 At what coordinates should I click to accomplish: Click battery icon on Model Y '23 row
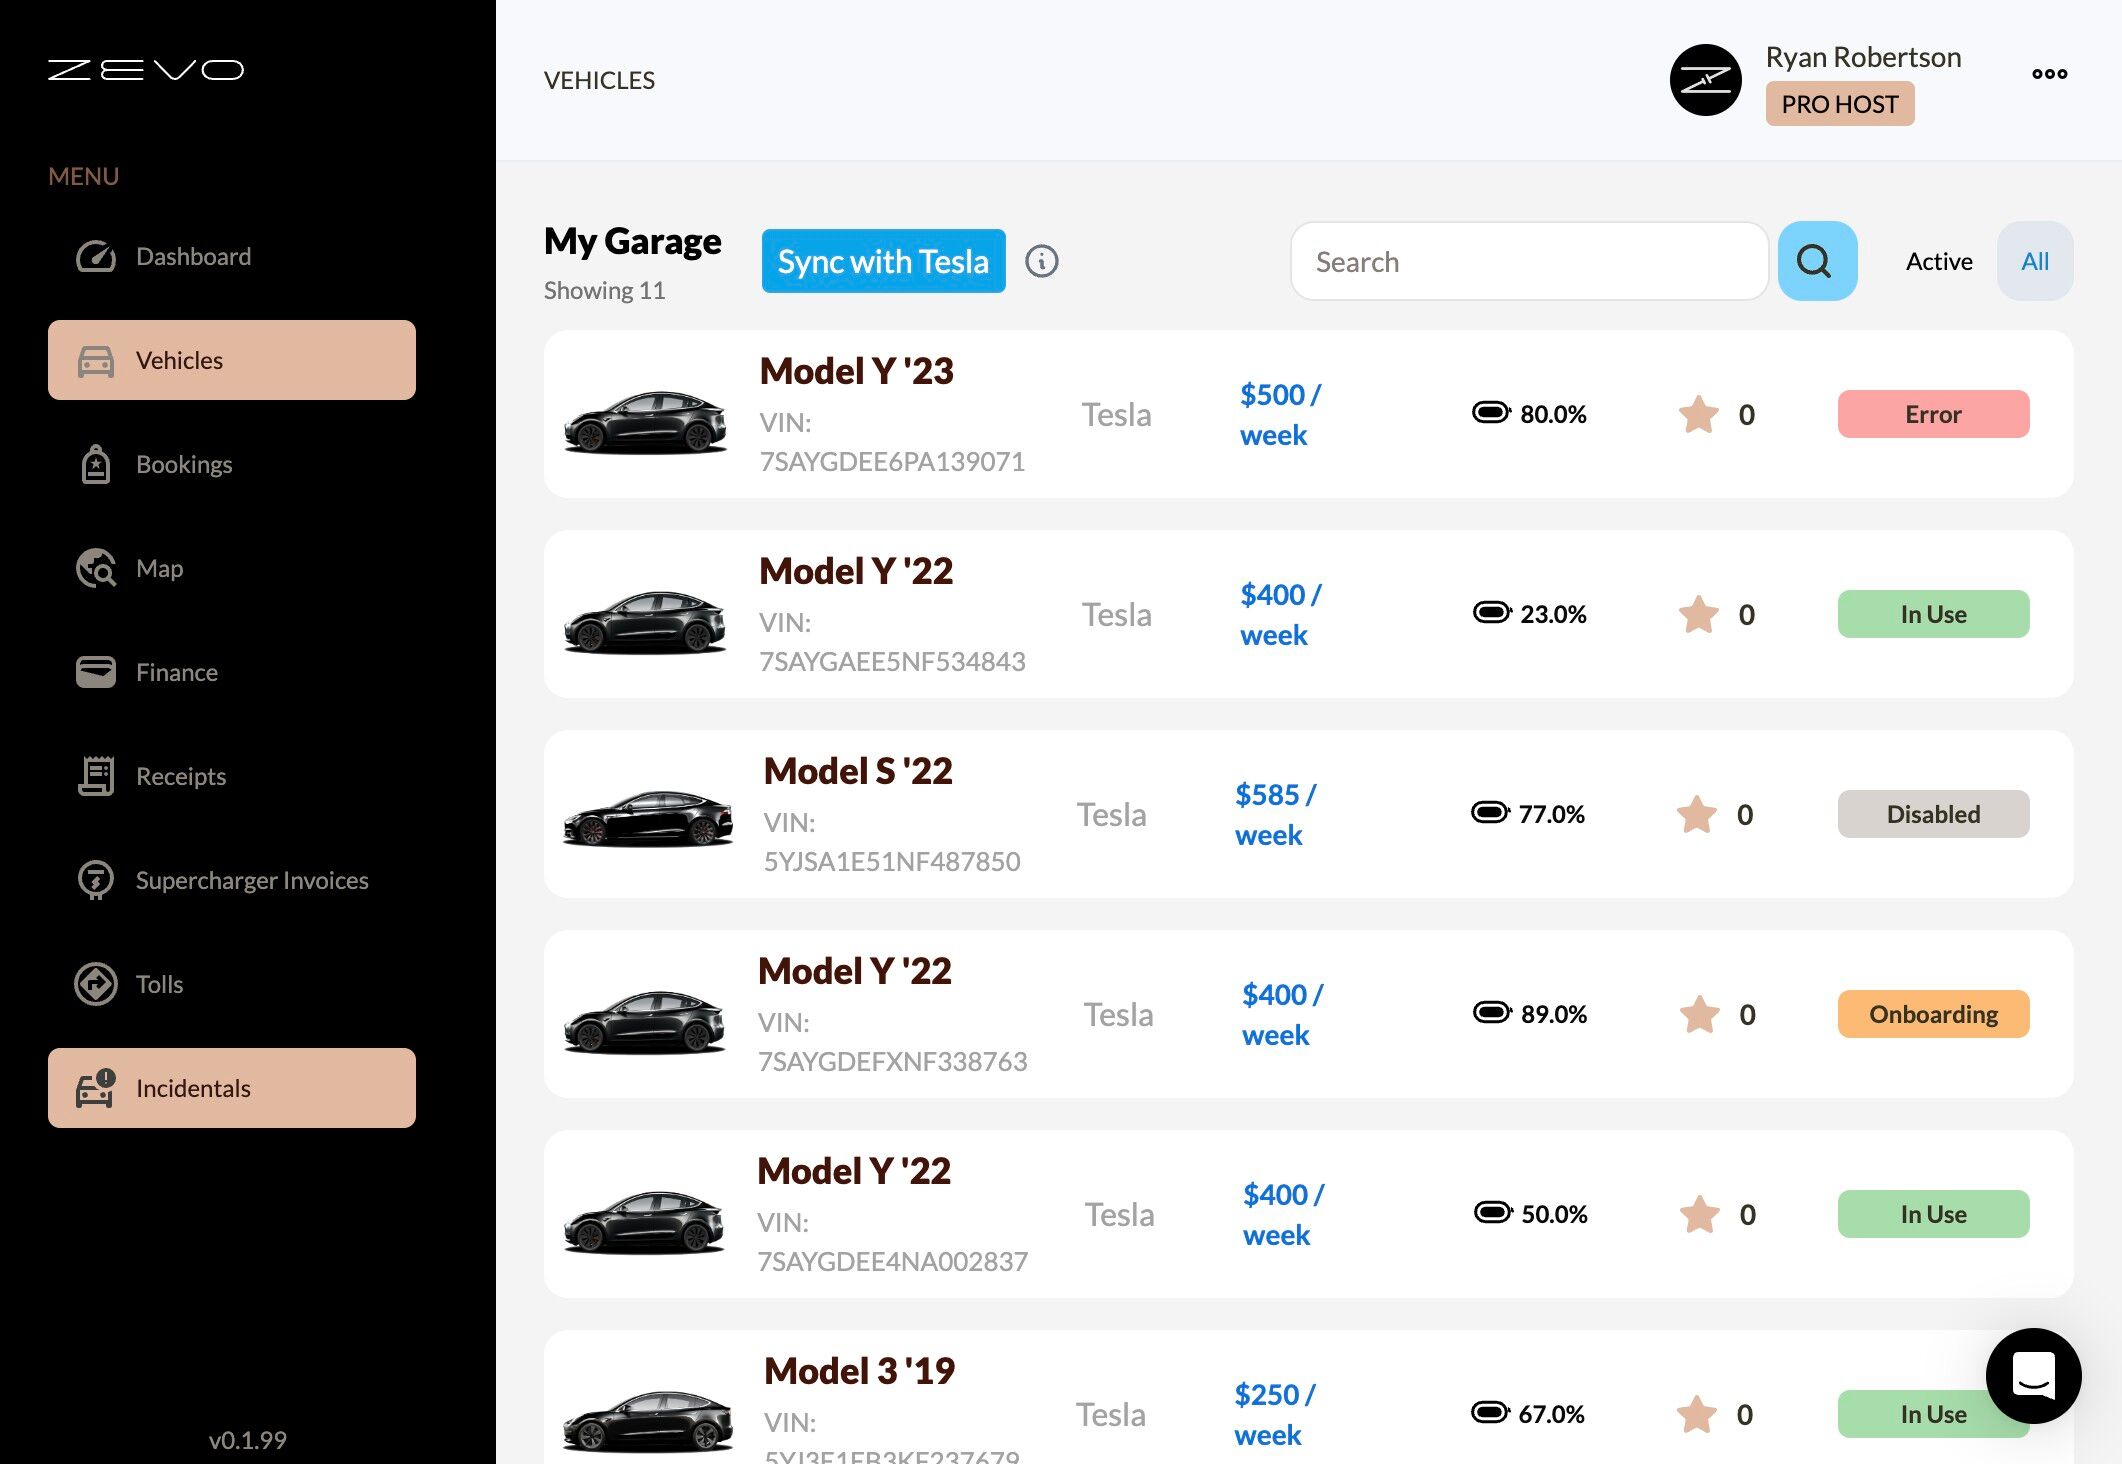pos(1491,413)
